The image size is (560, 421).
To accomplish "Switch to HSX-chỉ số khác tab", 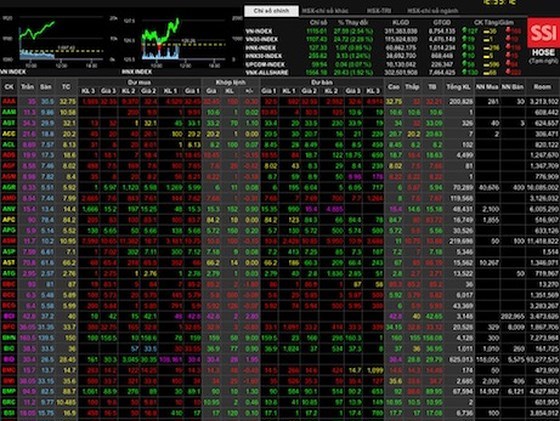I will tap(325, 11).
